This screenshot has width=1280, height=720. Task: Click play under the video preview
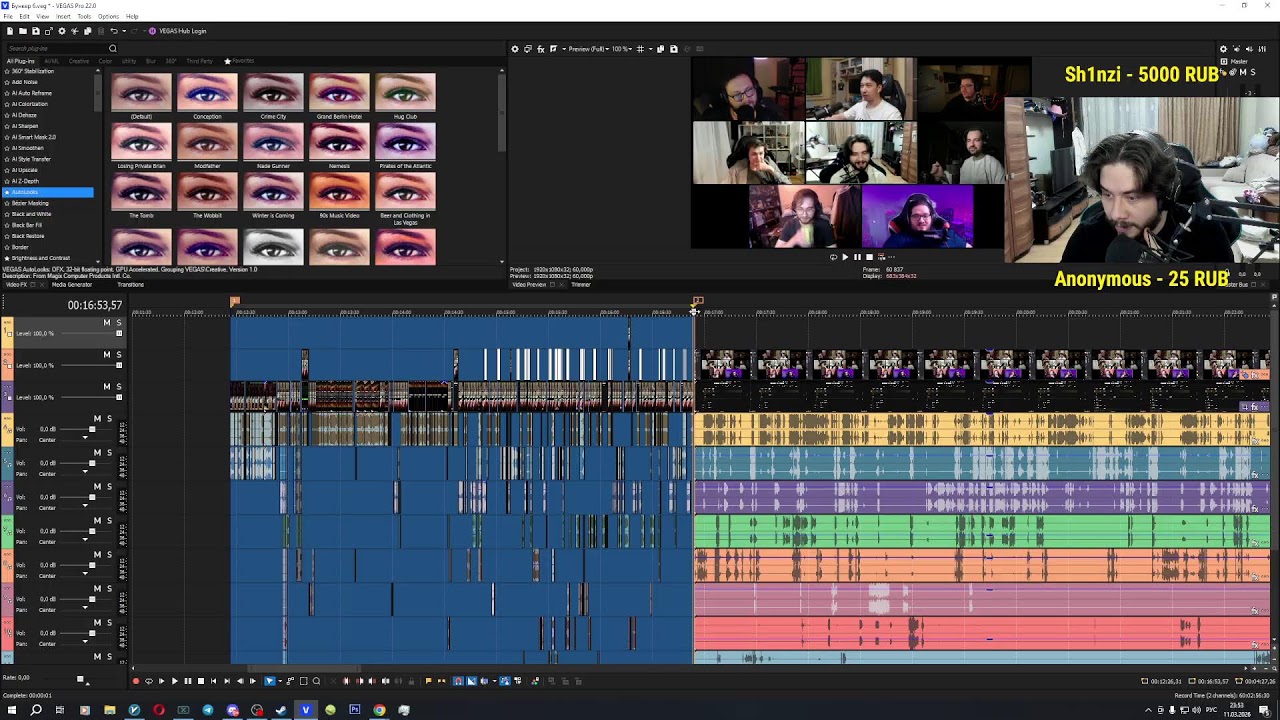845,257
